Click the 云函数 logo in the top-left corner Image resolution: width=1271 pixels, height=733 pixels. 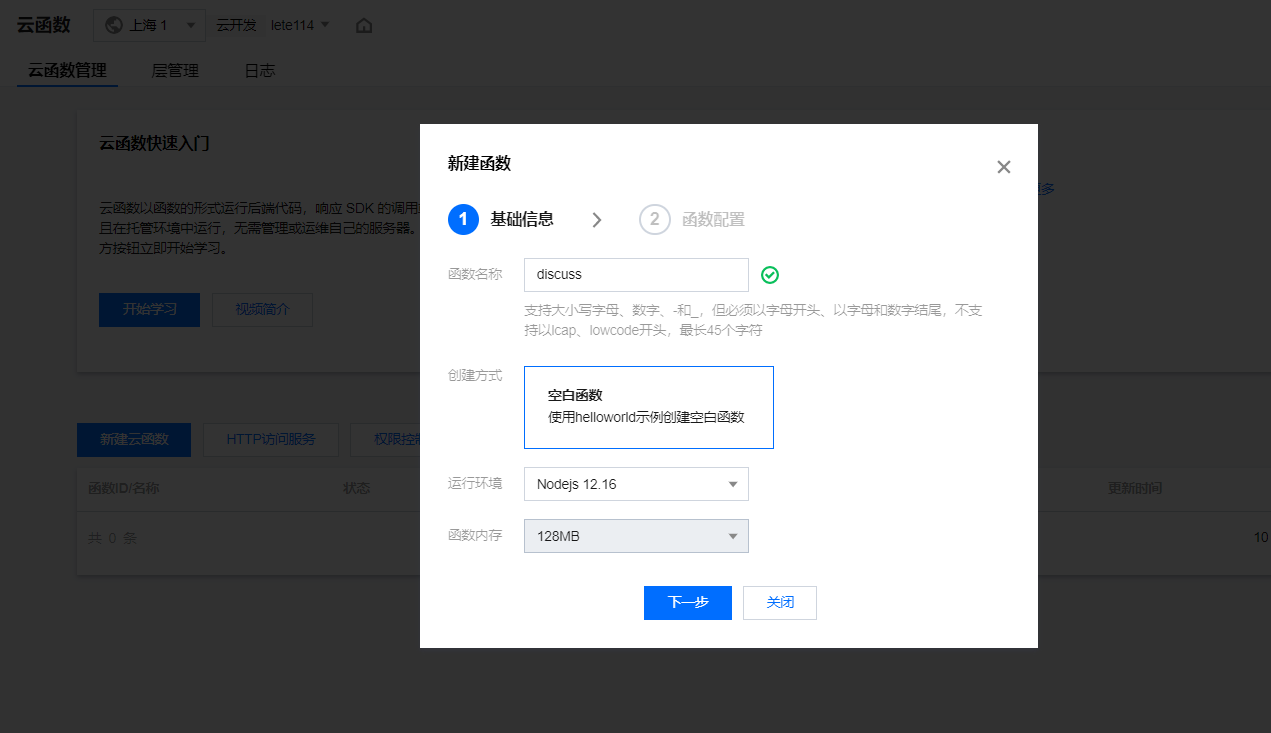(43, 24)
